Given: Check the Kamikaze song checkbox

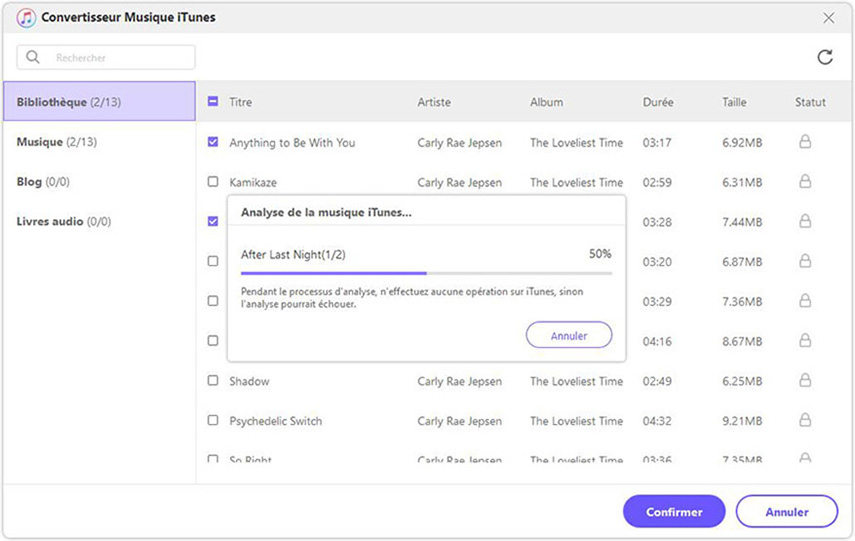Looking at the screenshot, I should click(213, 182).
